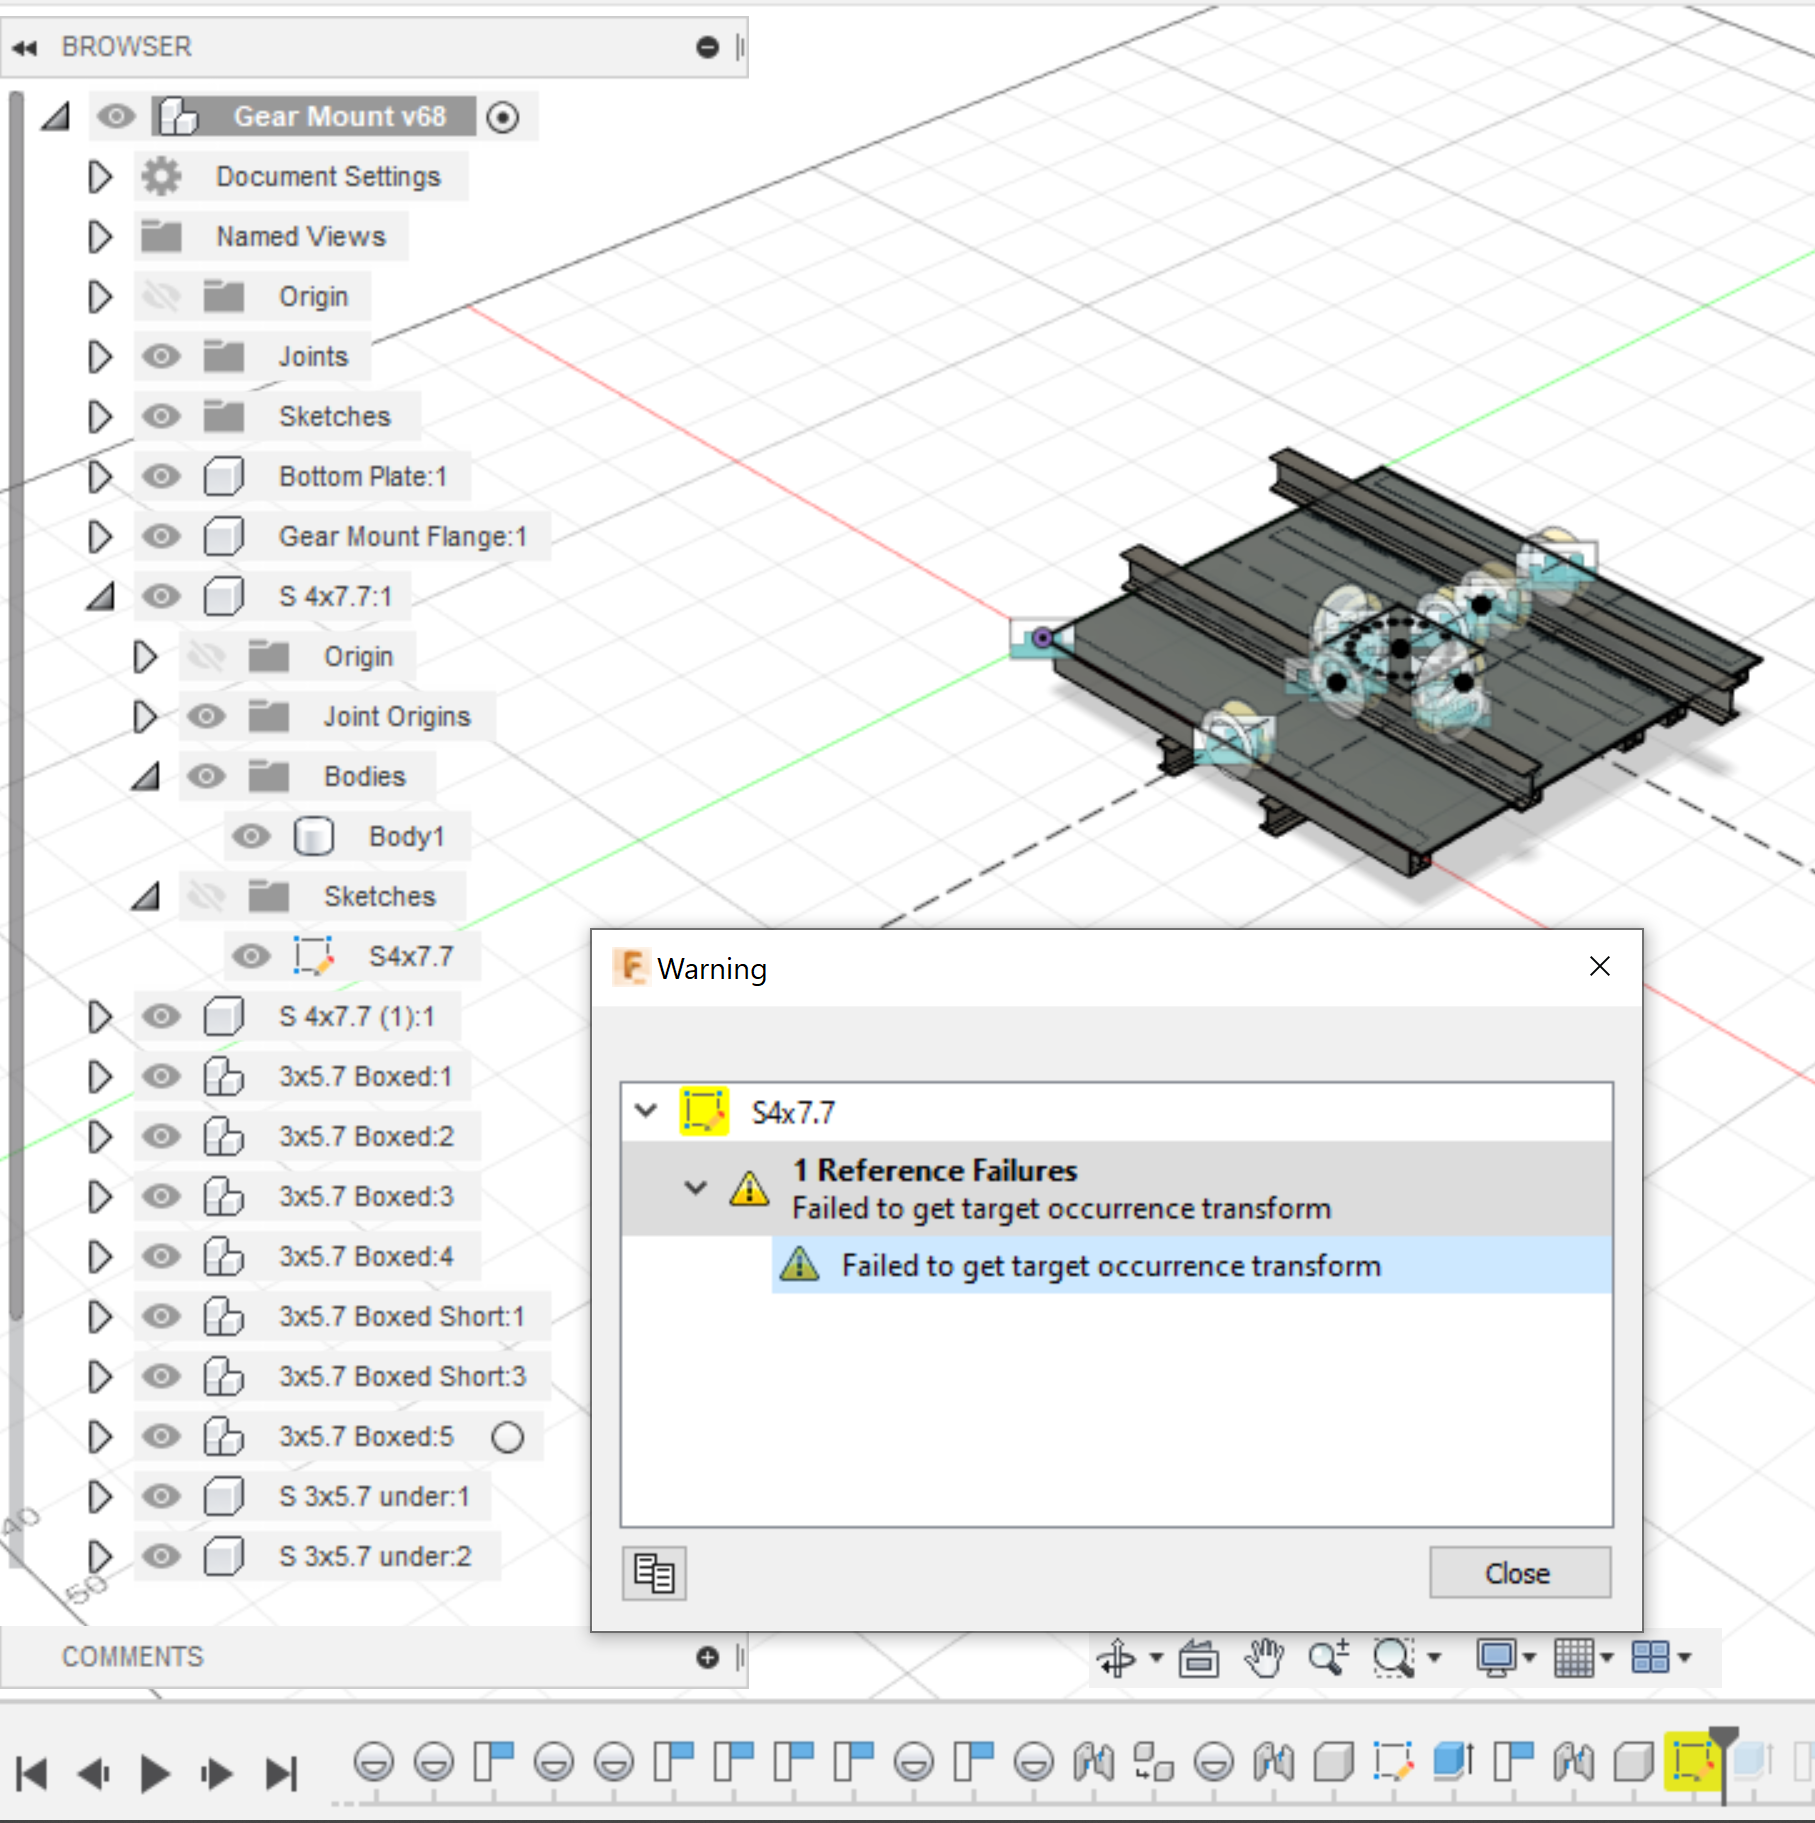Screen dimensions: 1815x1823
Task: Hide the Gear Mount Flange:1 component
Action: pyautogui.click(x=161, y=536)
